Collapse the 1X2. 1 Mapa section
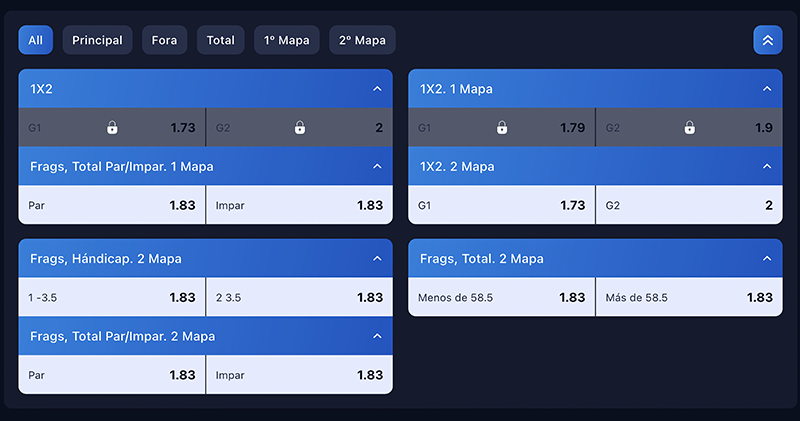The width and height of the screenshot is (800, 421). pyautogui.click(x=767, y=89)
